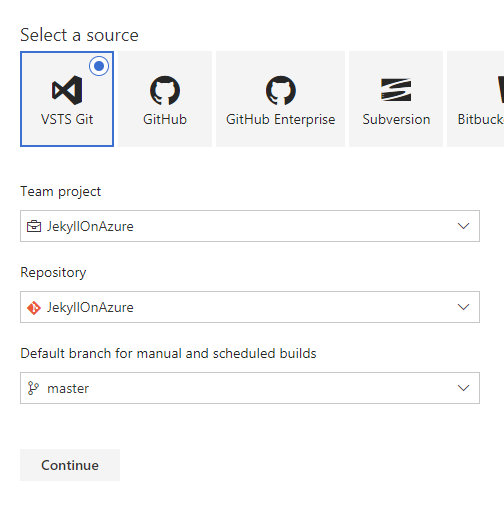Click the Select a source heading
Image resolution: width=504 pixels, height=507 pixels.
79,35
